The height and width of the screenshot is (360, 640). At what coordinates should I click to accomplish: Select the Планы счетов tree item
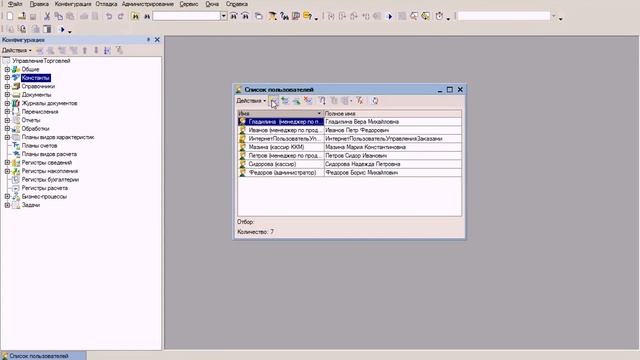pos(40,146)
